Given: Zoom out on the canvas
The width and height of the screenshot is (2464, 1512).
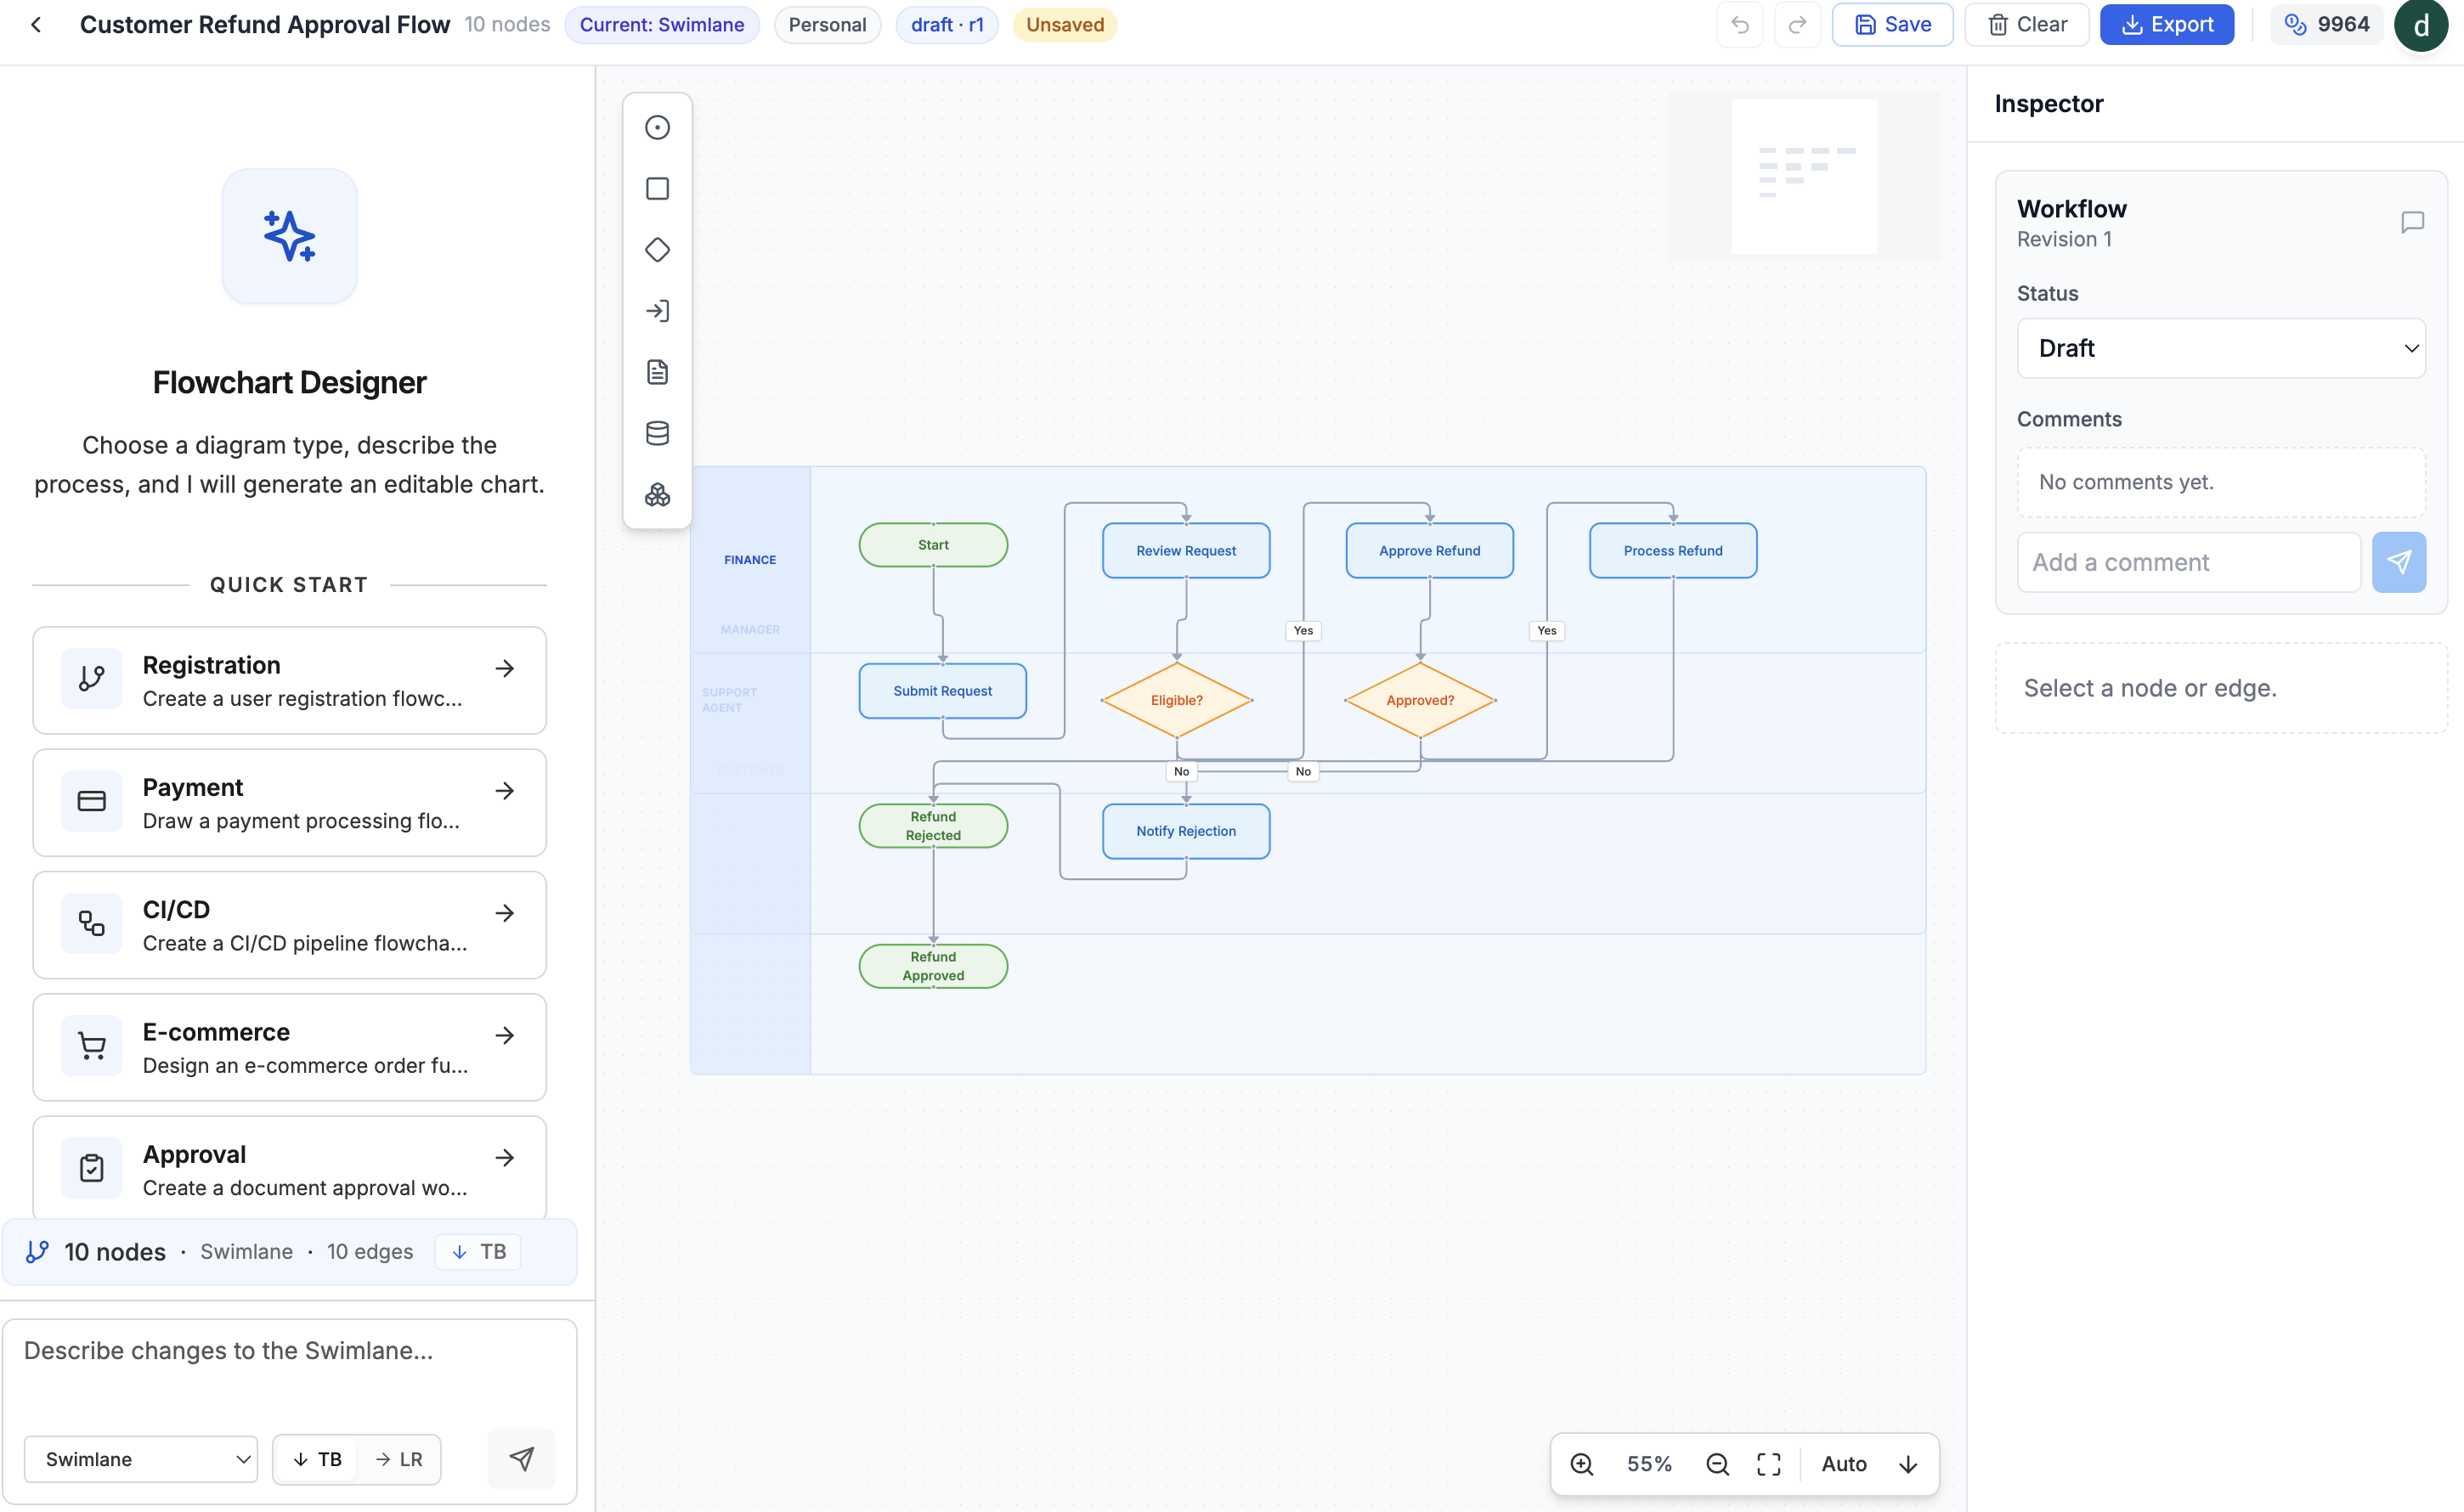Looking at the screenshot, I should [1717, 1464].
